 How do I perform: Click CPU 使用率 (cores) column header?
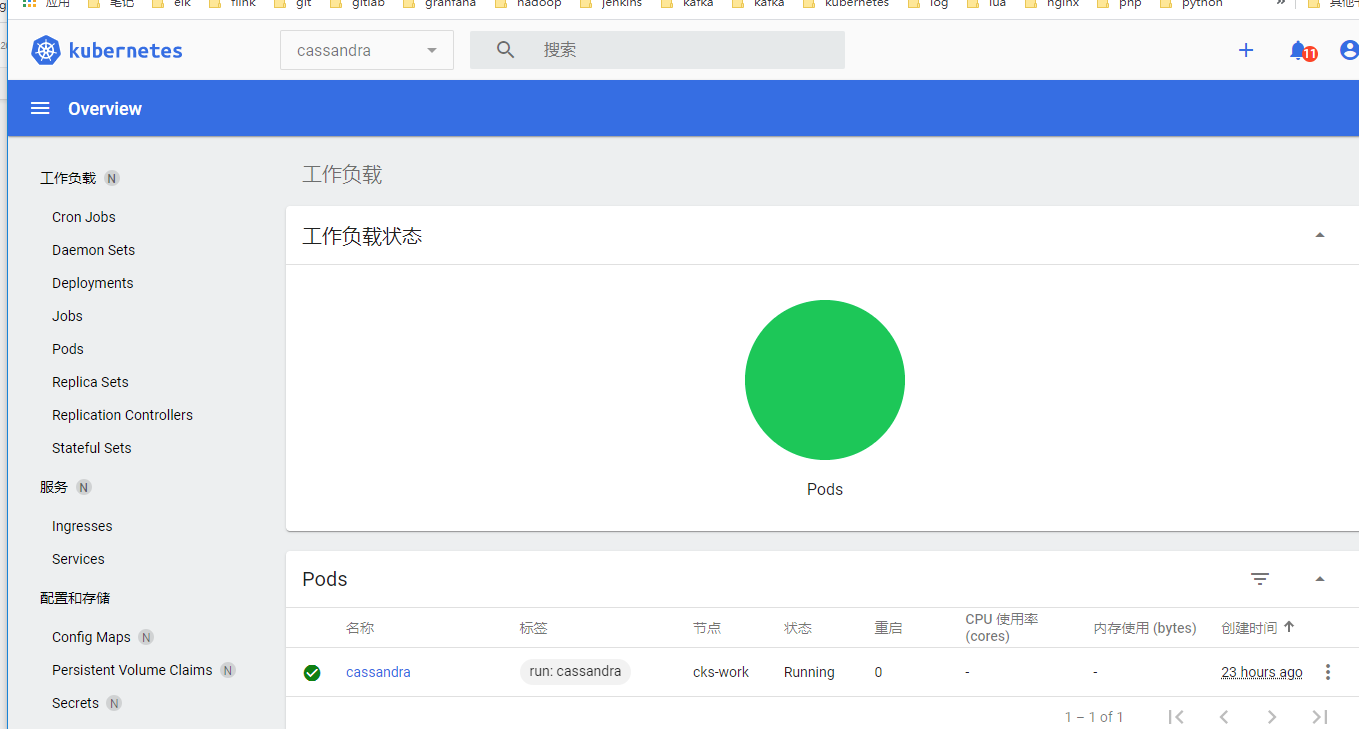[x=1002, y=628]
